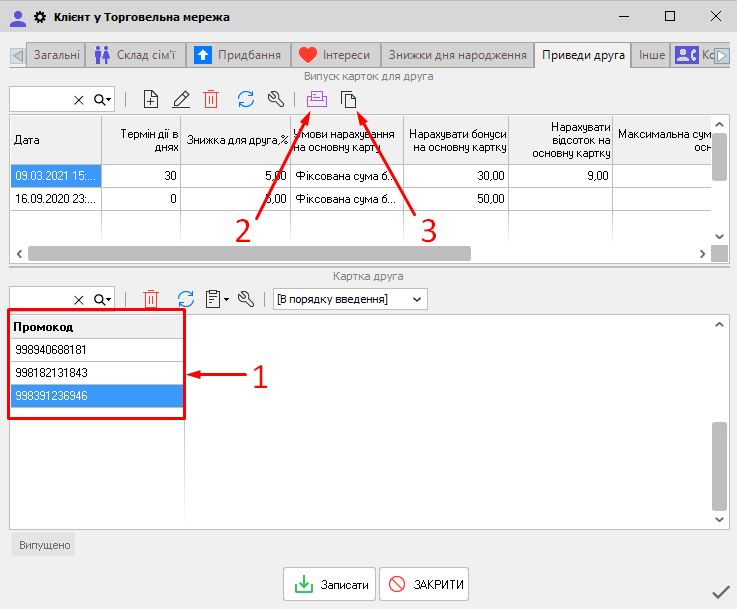Click the add new record icon in upper toolbar
This screenshot has height=609, width=737.
tap(151, 99)
